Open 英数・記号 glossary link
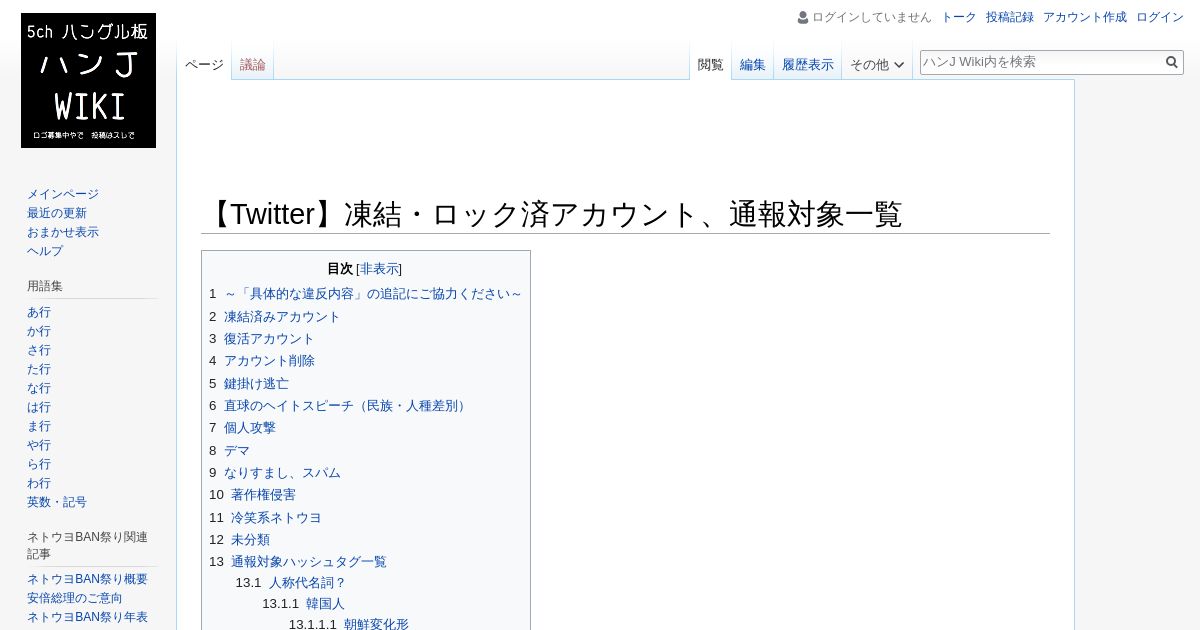Viewport: 1200px width, 630px height. coord(57,502)
